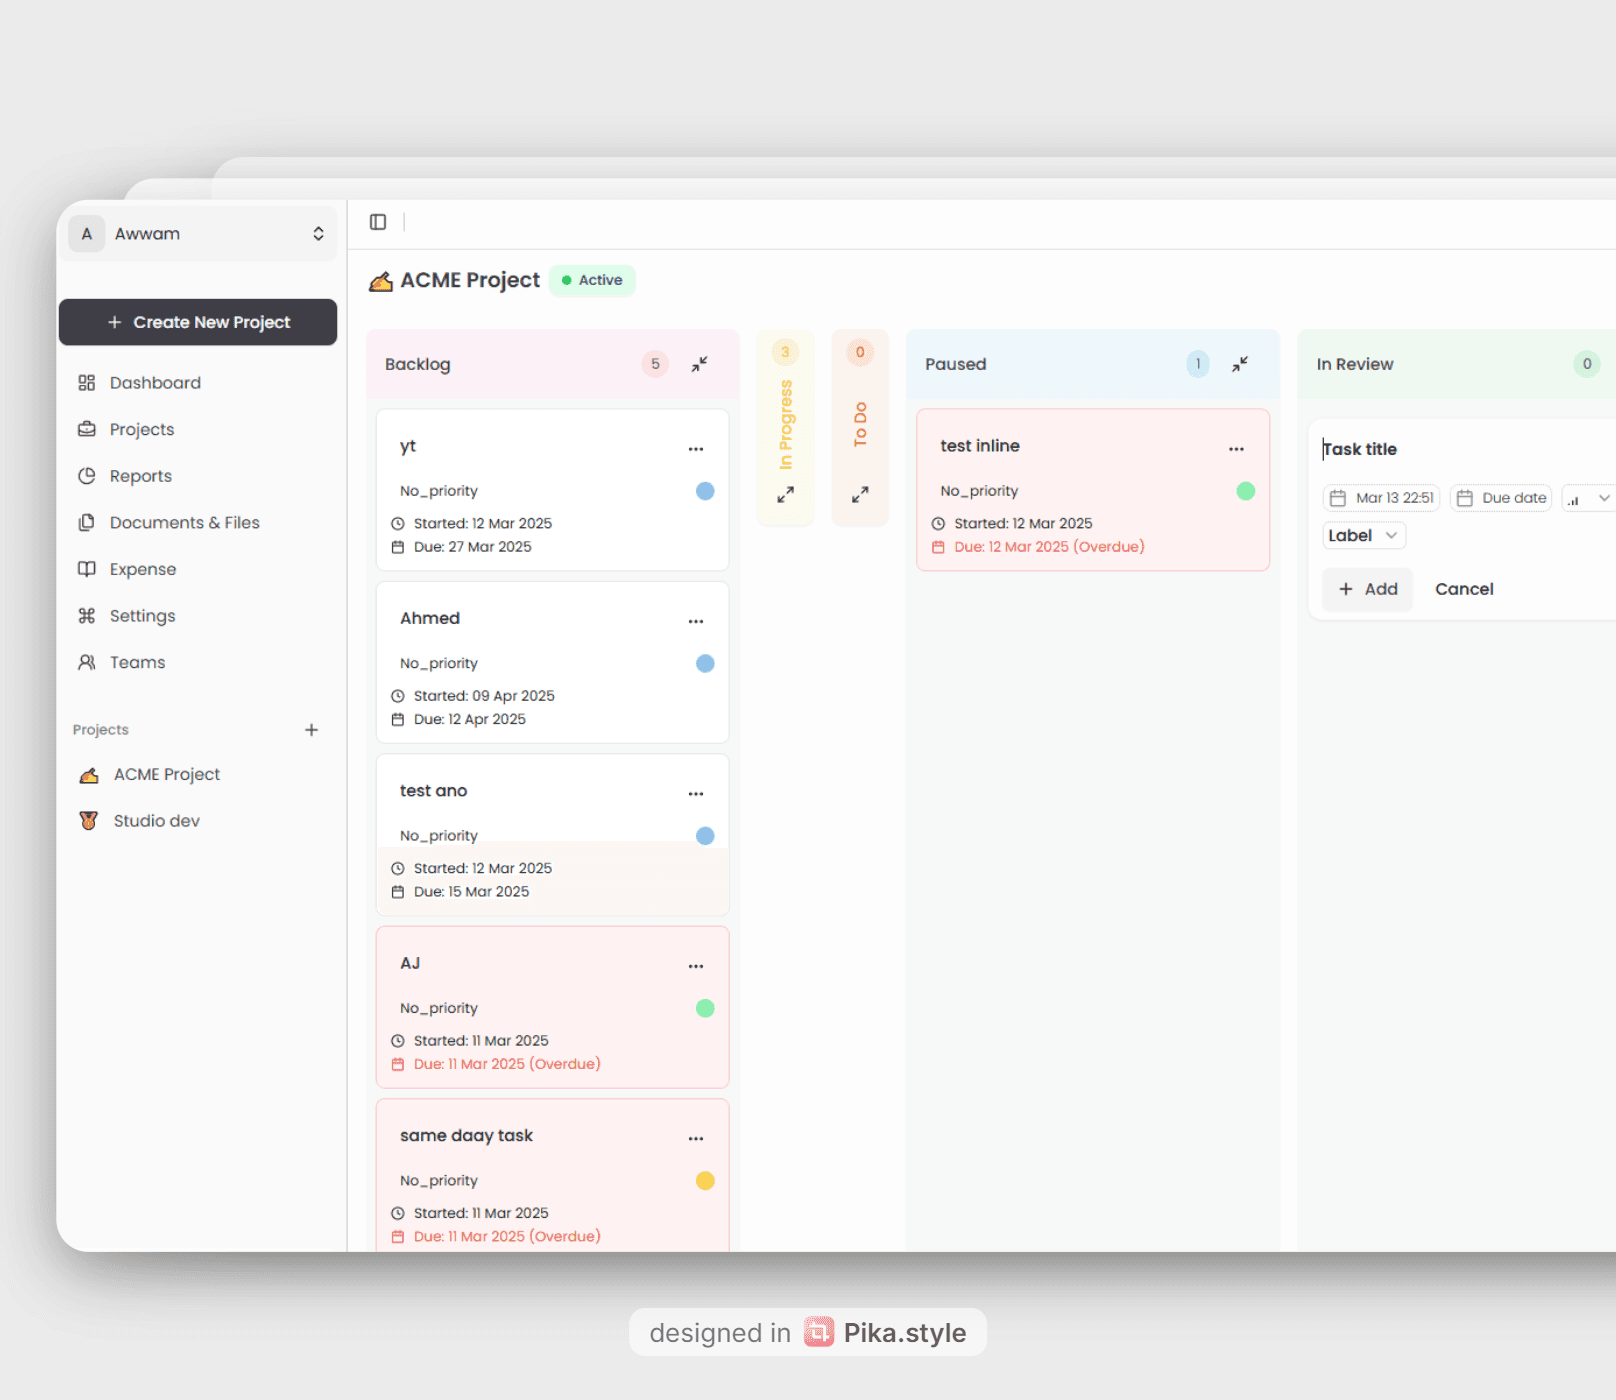The width and height of the screenshot is (1616, 1400).
Task: Expand the In Progress column
Action: [786, 494]
